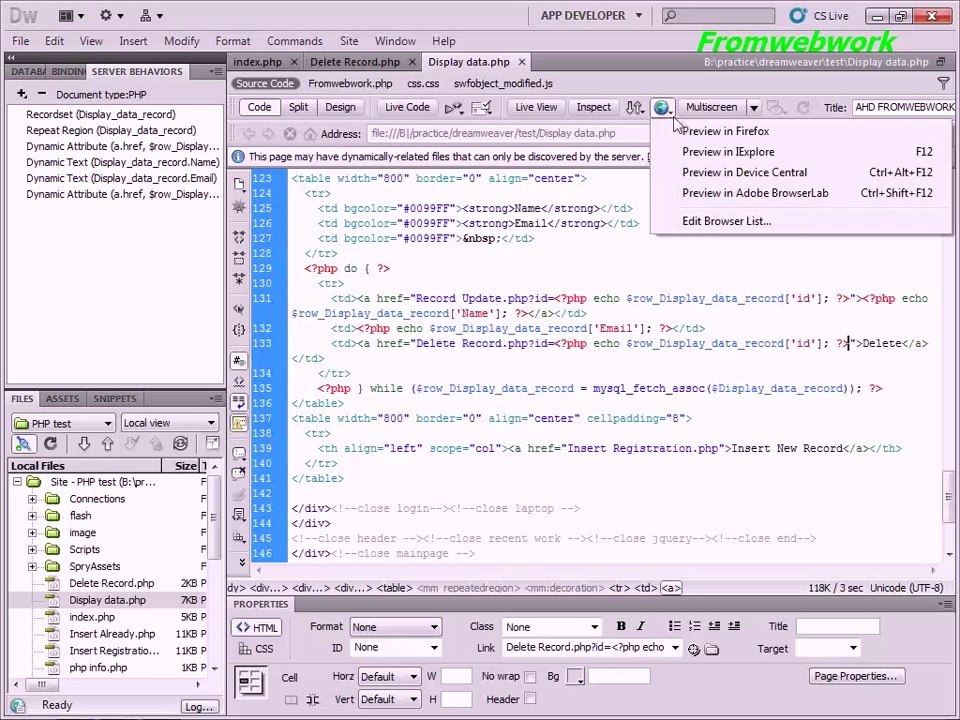Expand Files panel to show sites
Image resolution: width=960 pixels, height=720 pixels.
tap(212, 443)
